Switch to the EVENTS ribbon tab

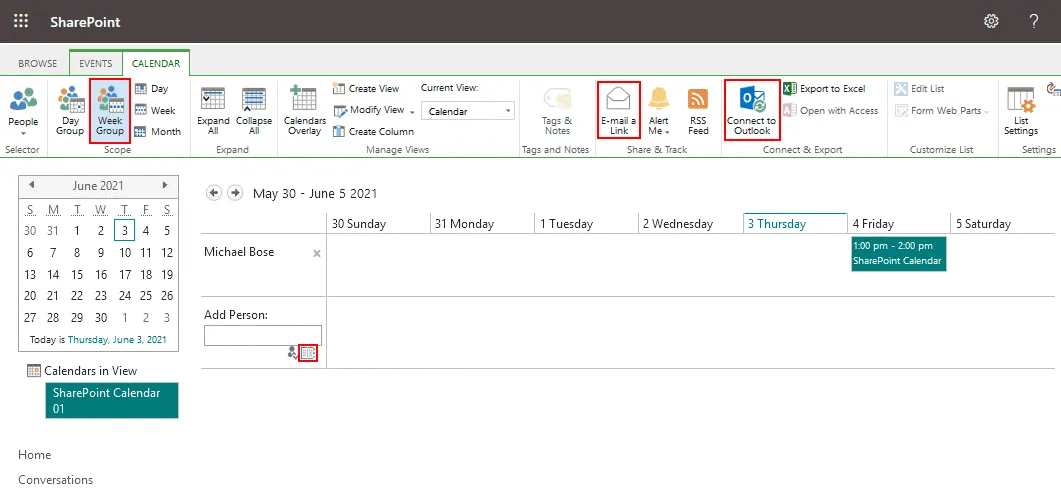[96, 64]
